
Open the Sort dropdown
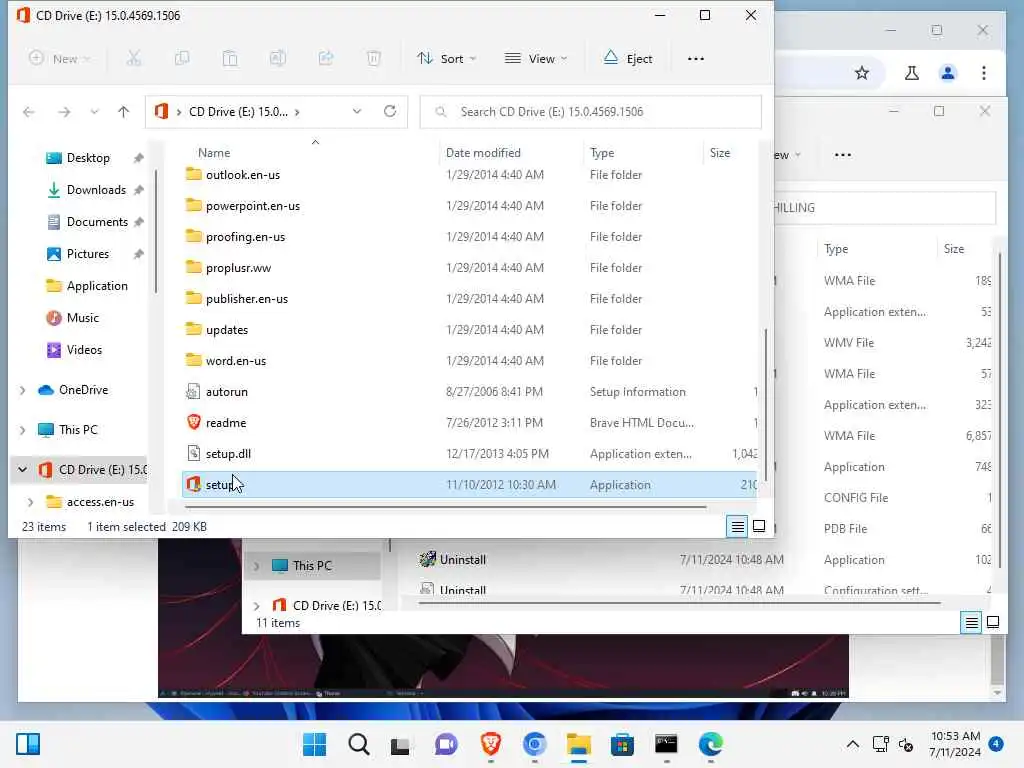point(447,59)
